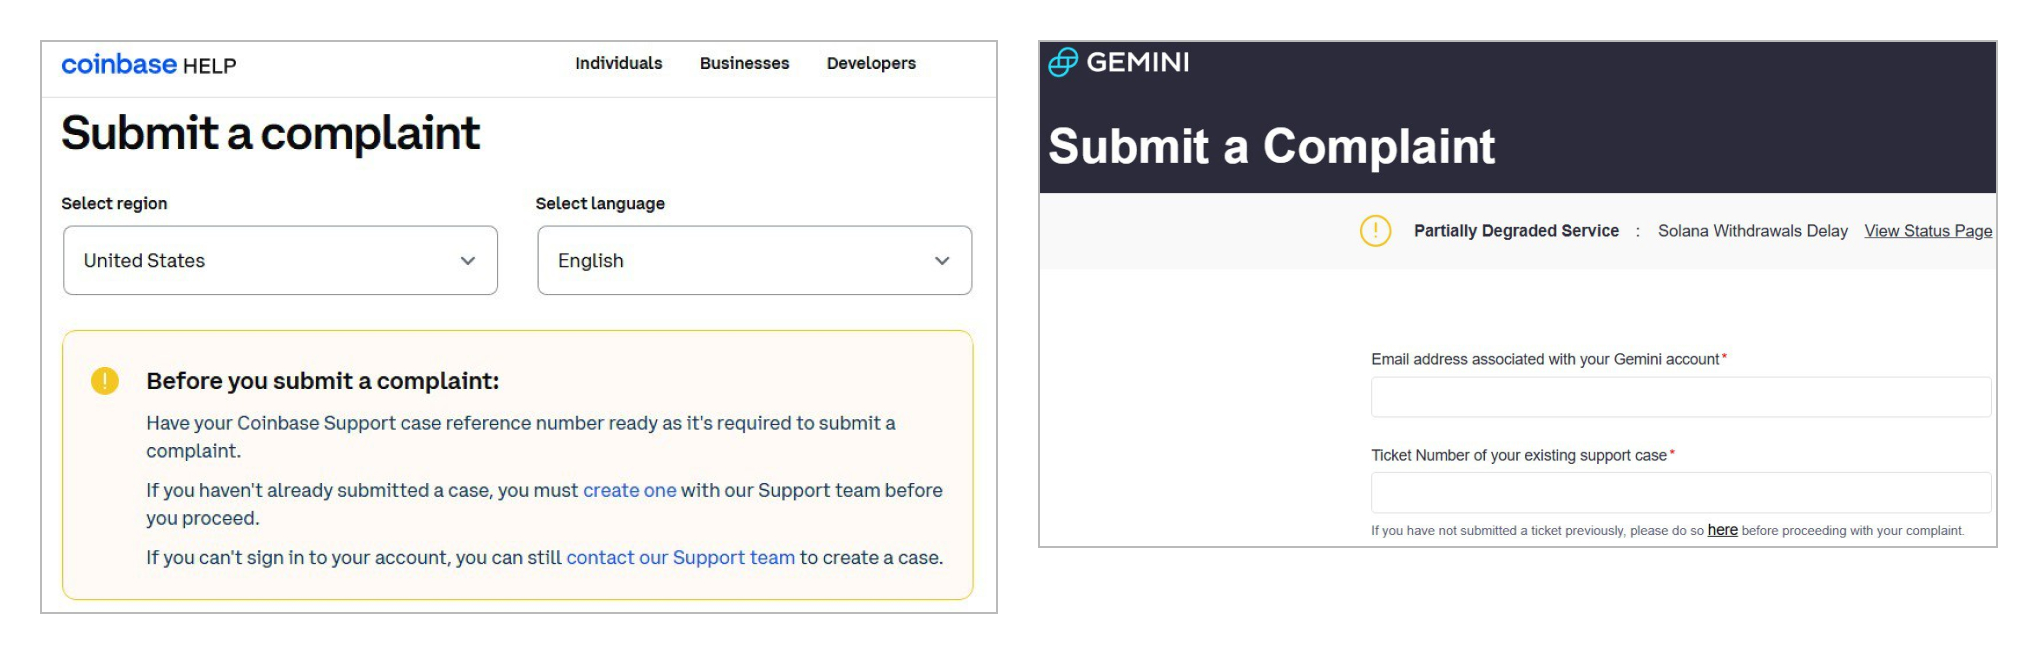Viewport: 2038px width, 654px height.
Task: Click the Ticket Number input field
Action: (x=1680, y=493)
